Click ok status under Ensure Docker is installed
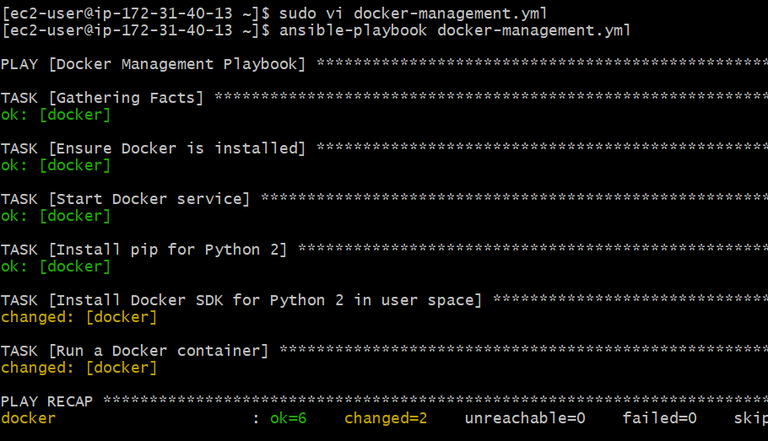768x441 pixels. [56, 165]
